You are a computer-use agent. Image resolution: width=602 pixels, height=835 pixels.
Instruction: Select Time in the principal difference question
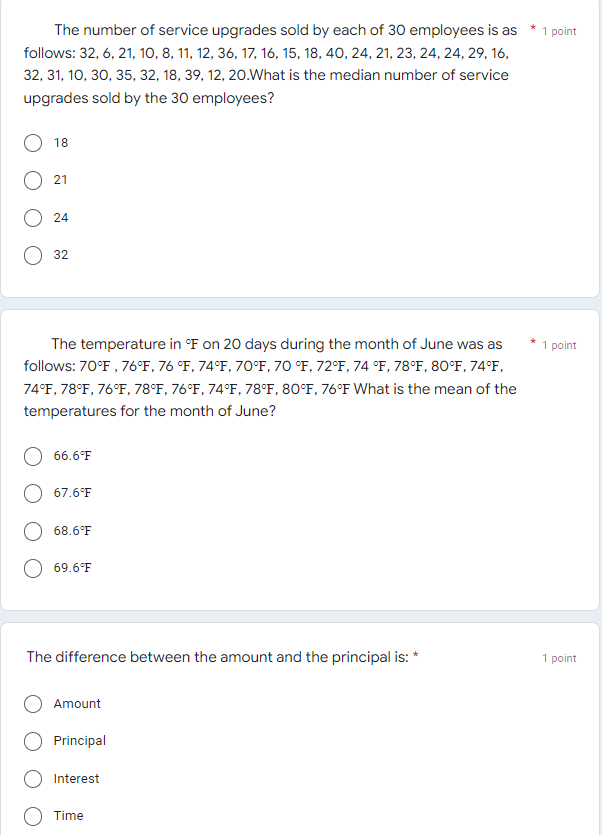(32, 816)
